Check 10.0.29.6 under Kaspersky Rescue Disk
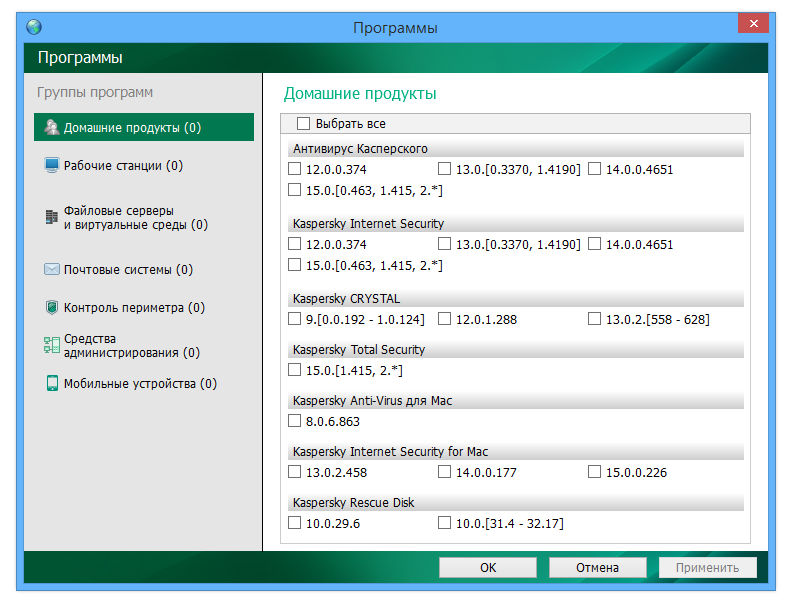 [x=294, y=522]
